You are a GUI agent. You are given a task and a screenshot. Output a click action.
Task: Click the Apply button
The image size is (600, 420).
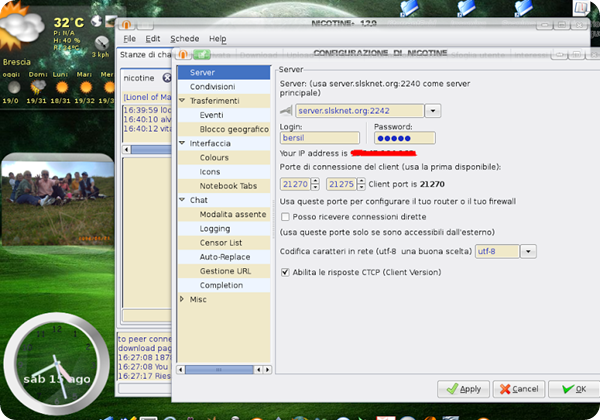pyautogui.click(x=463, y=389)
